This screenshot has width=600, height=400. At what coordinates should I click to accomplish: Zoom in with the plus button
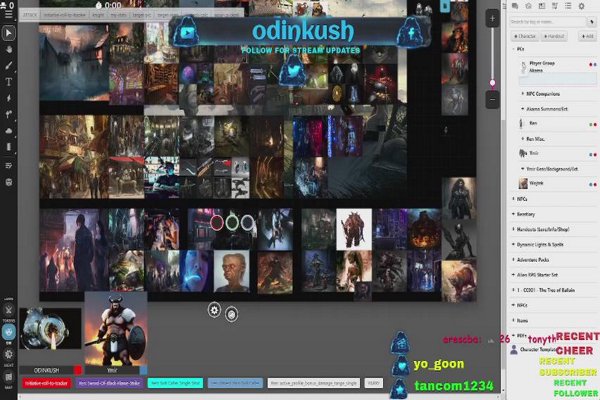point(492,18)
